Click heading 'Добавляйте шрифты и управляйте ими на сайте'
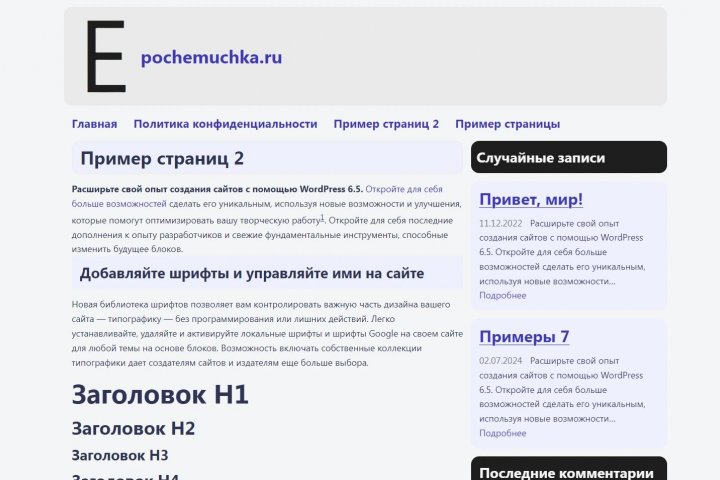Image resolution: width=720 pixels, height=480 pixels. coord(252,273)
